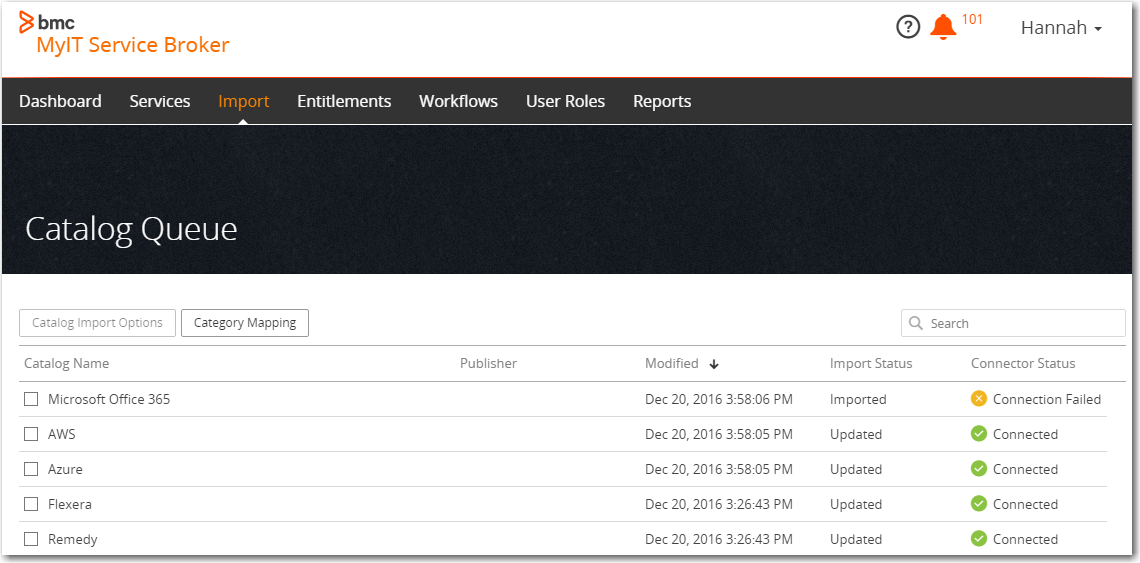The width and height of the screenshot is (1140, 563).
Task: Go to the Dashboard tab
Action: [x=60, y=101]
